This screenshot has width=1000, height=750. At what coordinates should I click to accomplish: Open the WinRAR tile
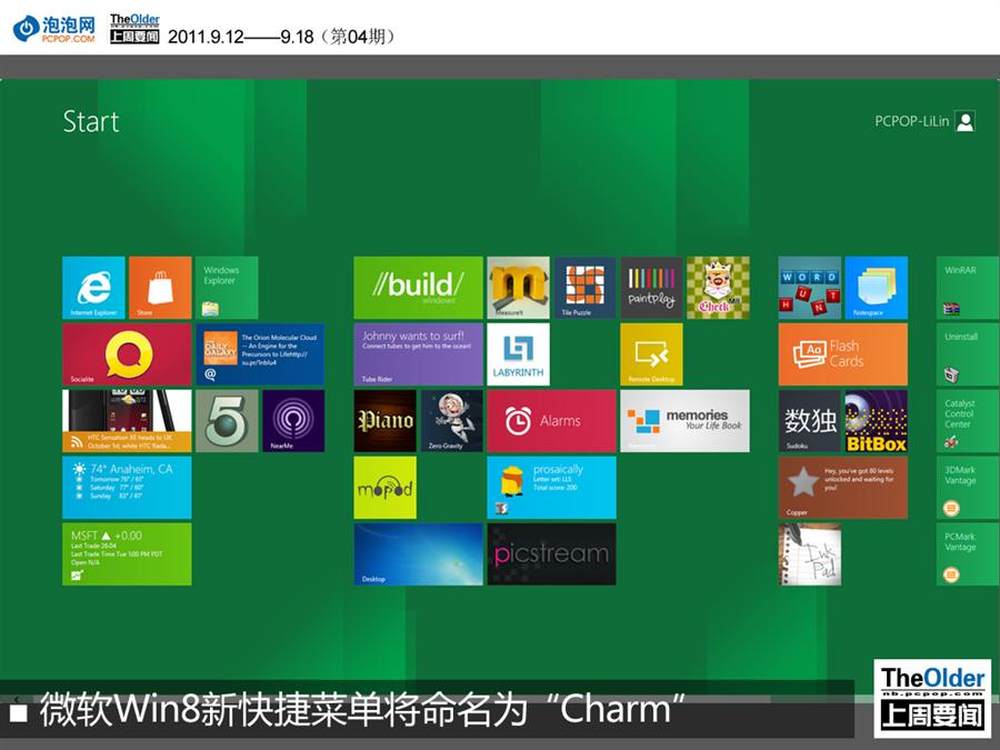coord(968,288)
